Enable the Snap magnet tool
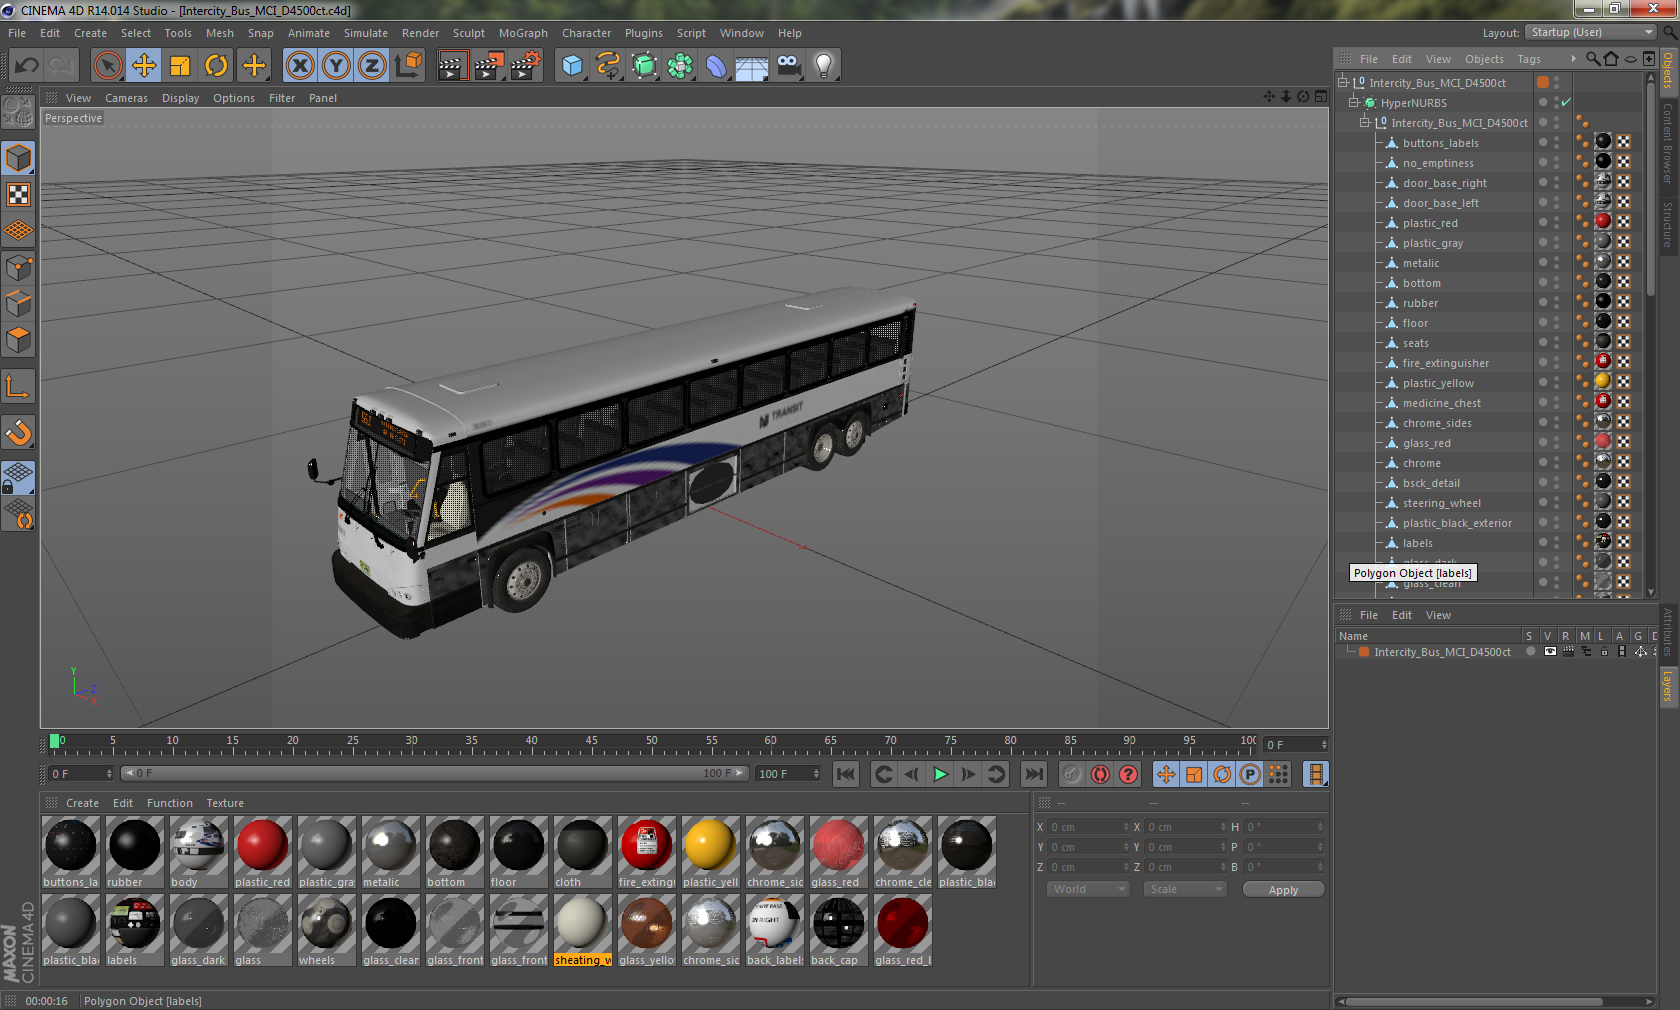 pos(18,432)
